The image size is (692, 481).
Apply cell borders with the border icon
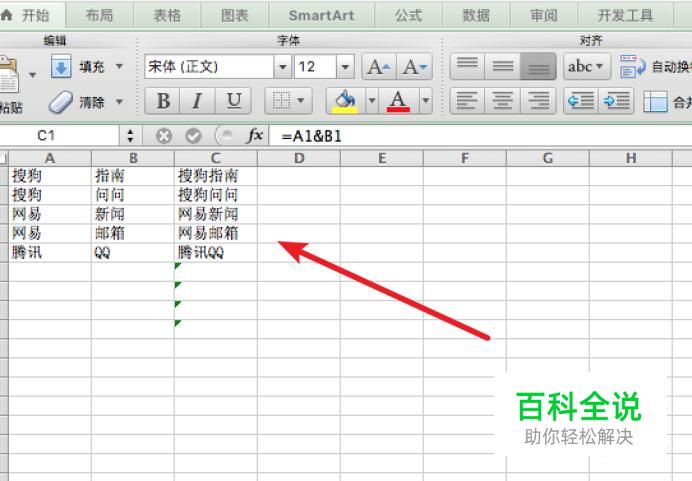pyautogui.click(x=281, y=101)
